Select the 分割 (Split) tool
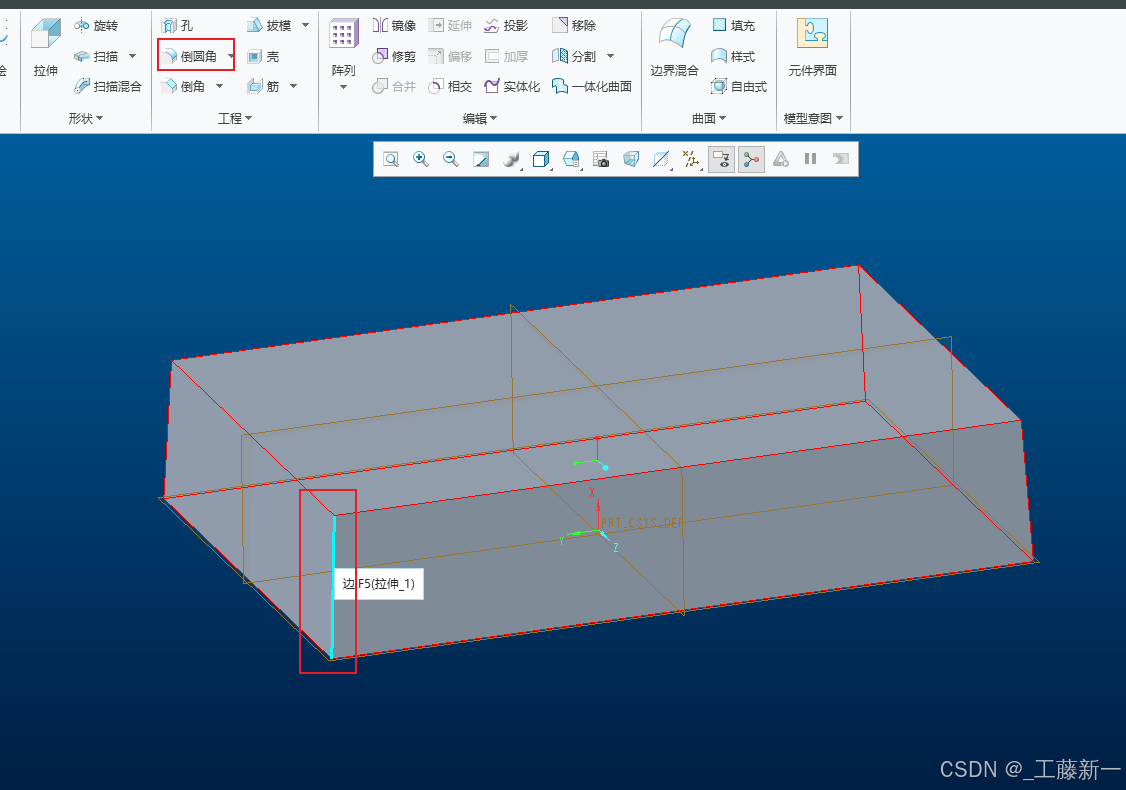This screenshot has width=1126, height=790. pos(574,56)
